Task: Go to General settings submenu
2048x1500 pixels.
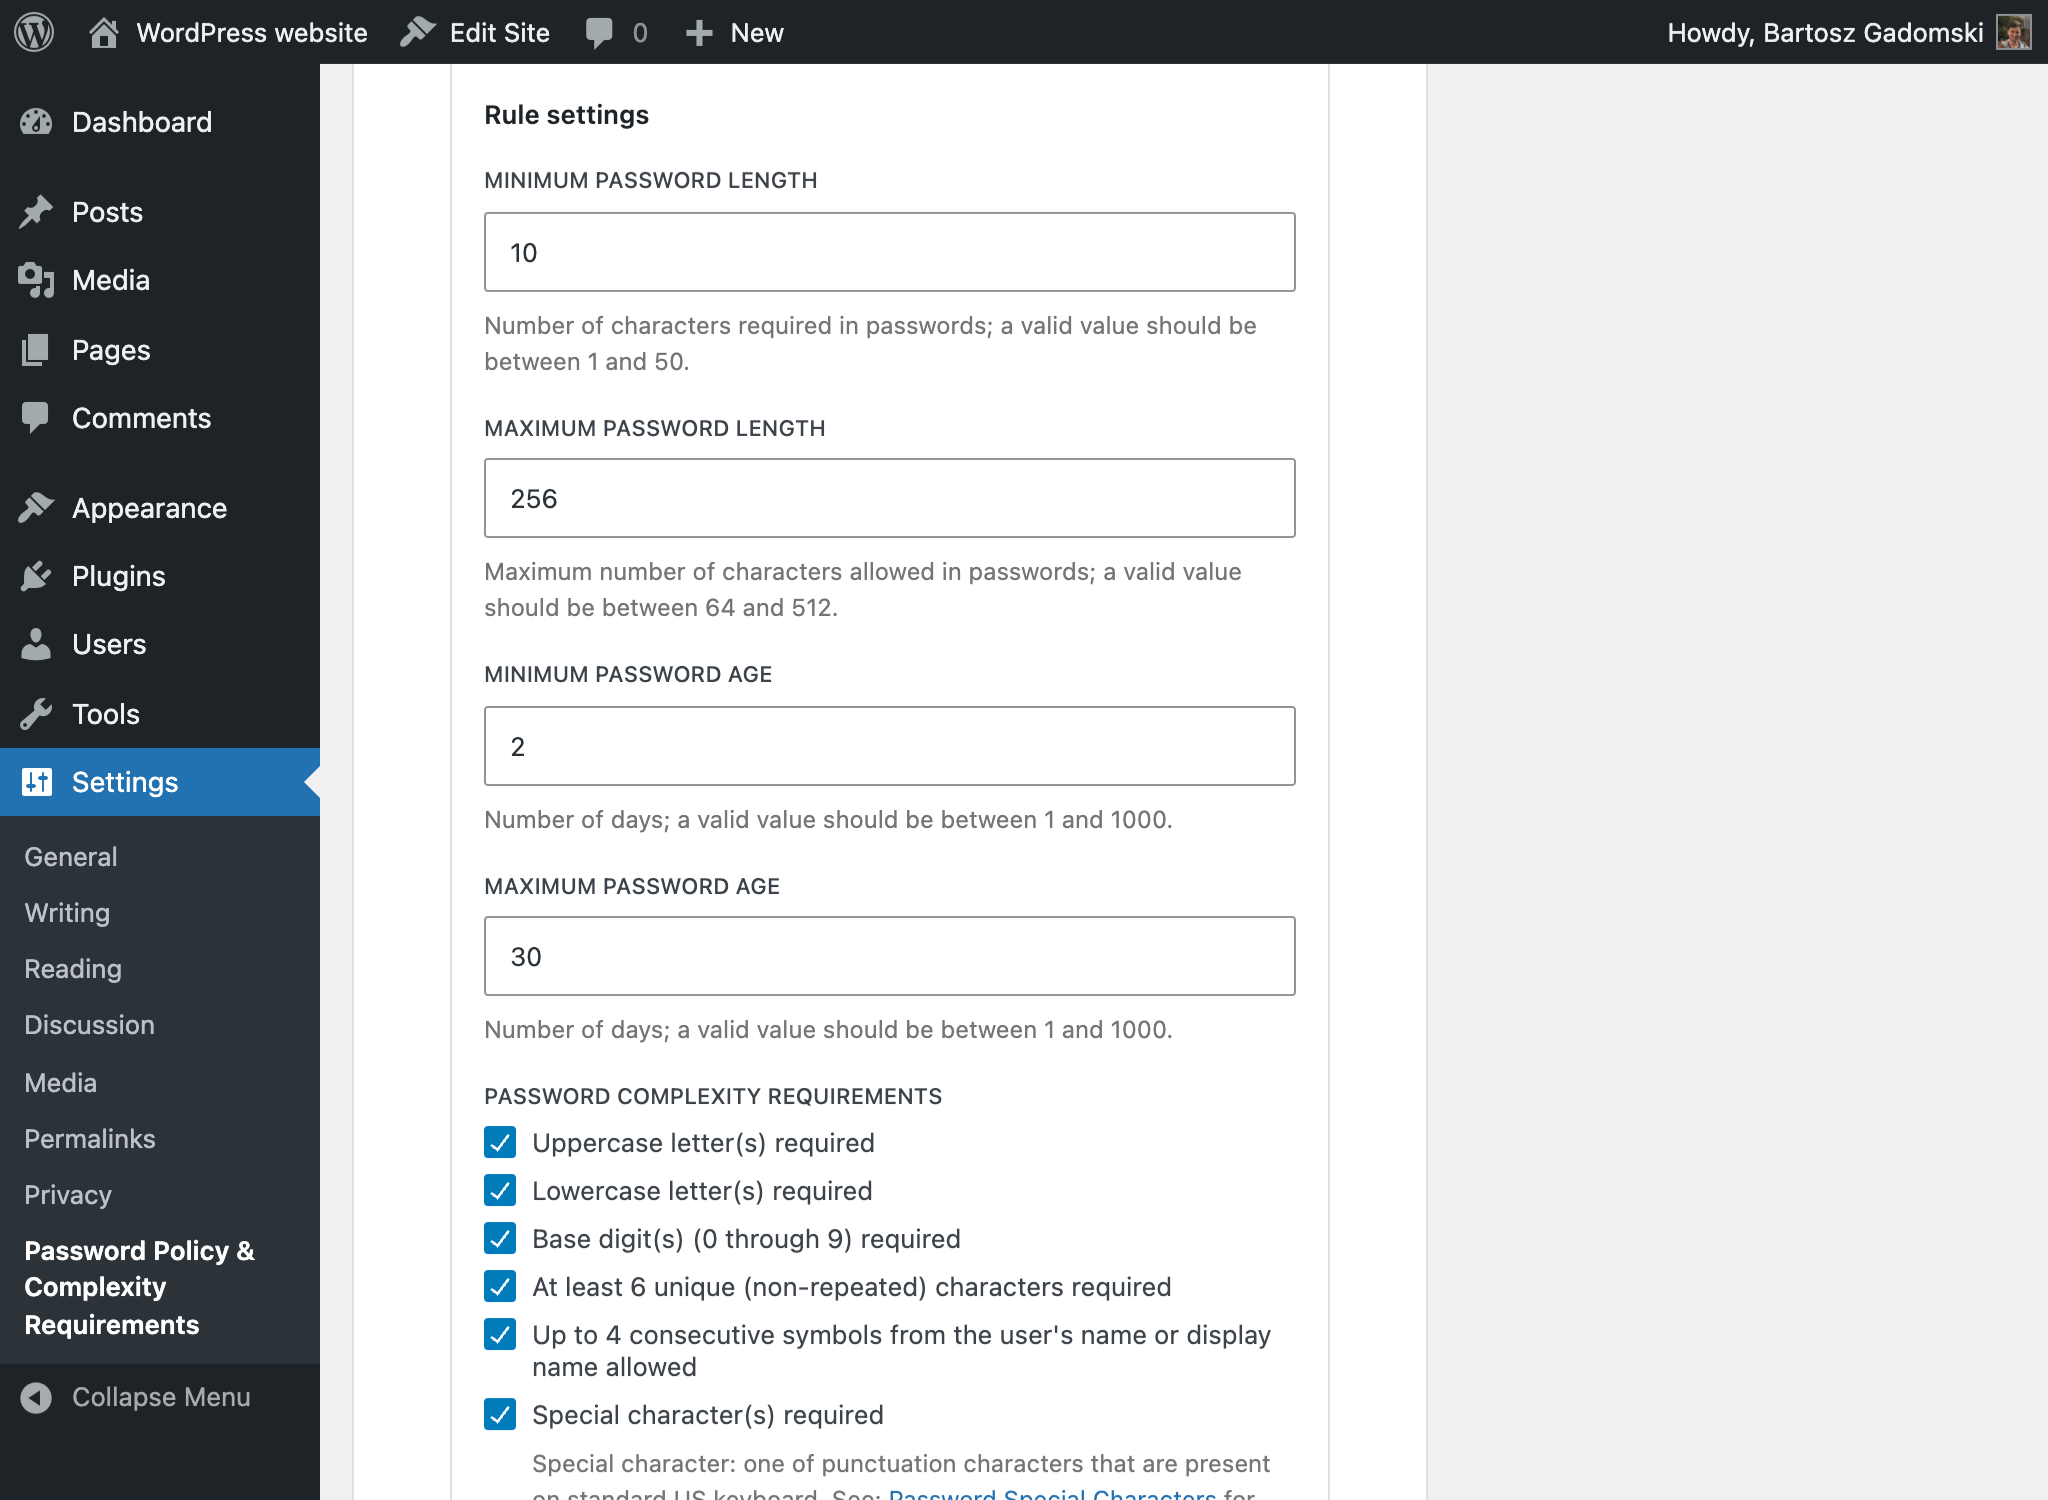Action: coord(71,857)
